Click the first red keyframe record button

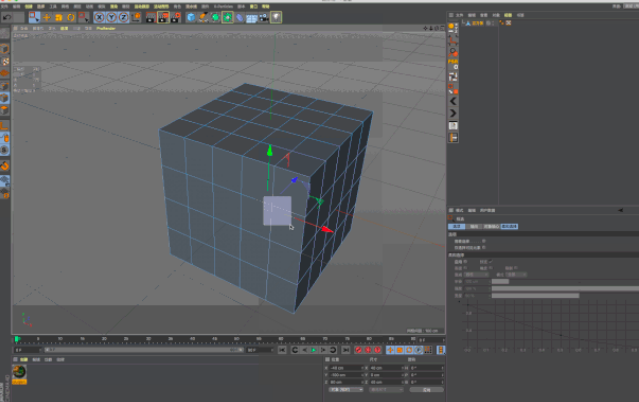pos(359,350)
